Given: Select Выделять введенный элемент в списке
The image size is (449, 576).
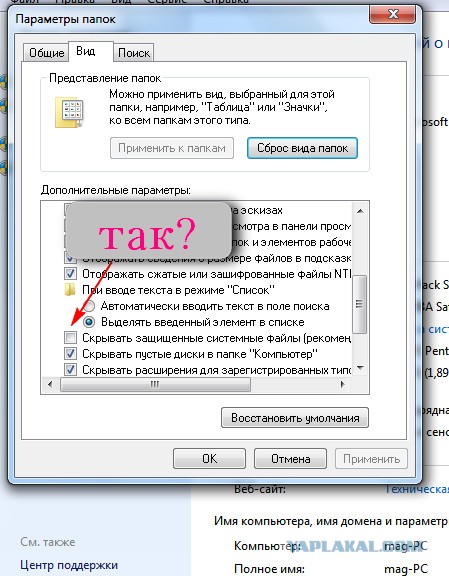Looking at the screenshot, I should click(89, 322).
